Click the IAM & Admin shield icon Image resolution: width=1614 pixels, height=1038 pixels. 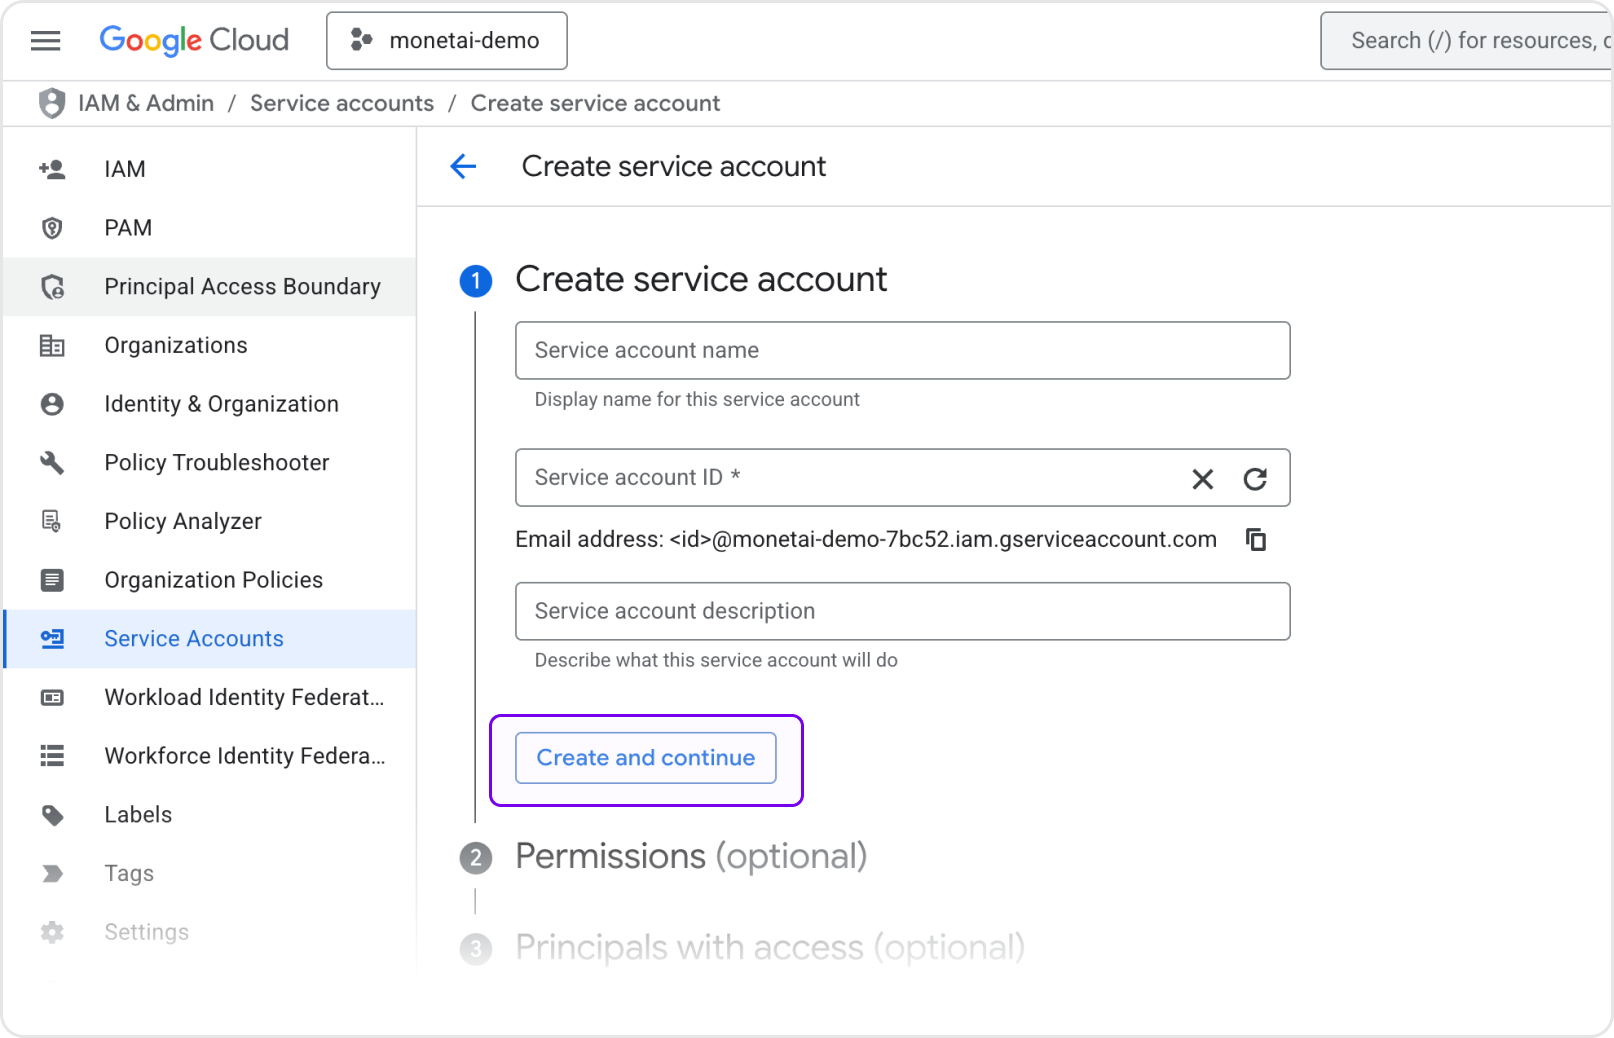(52, 103)
